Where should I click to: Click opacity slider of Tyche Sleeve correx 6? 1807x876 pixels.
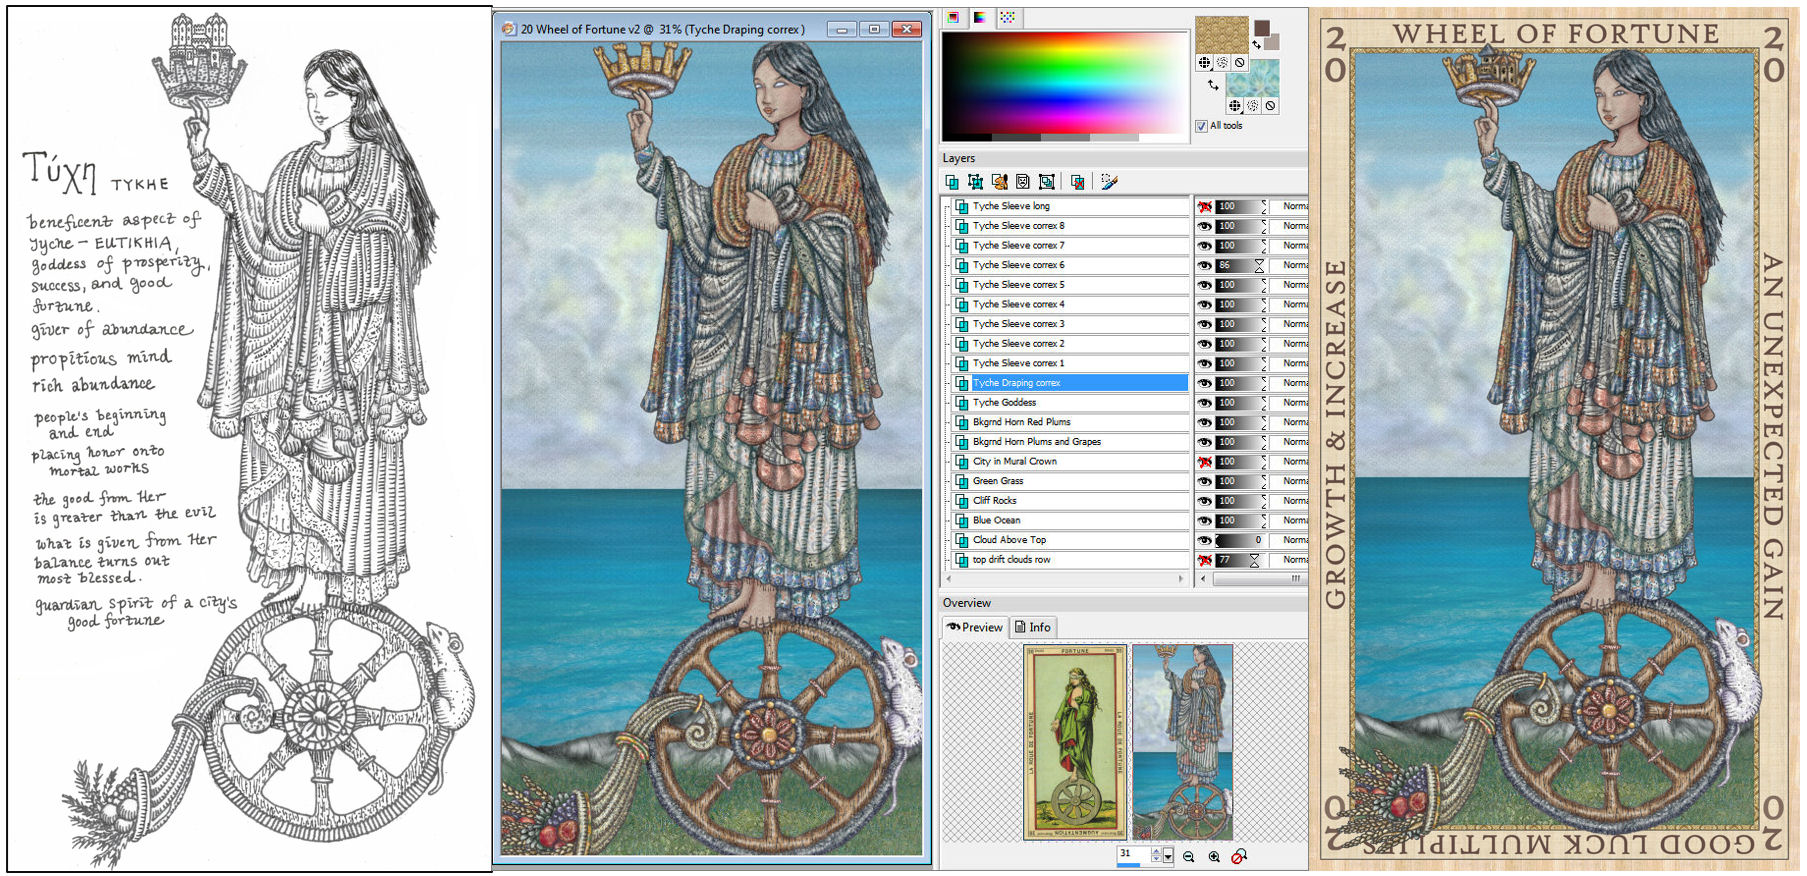1240,266
